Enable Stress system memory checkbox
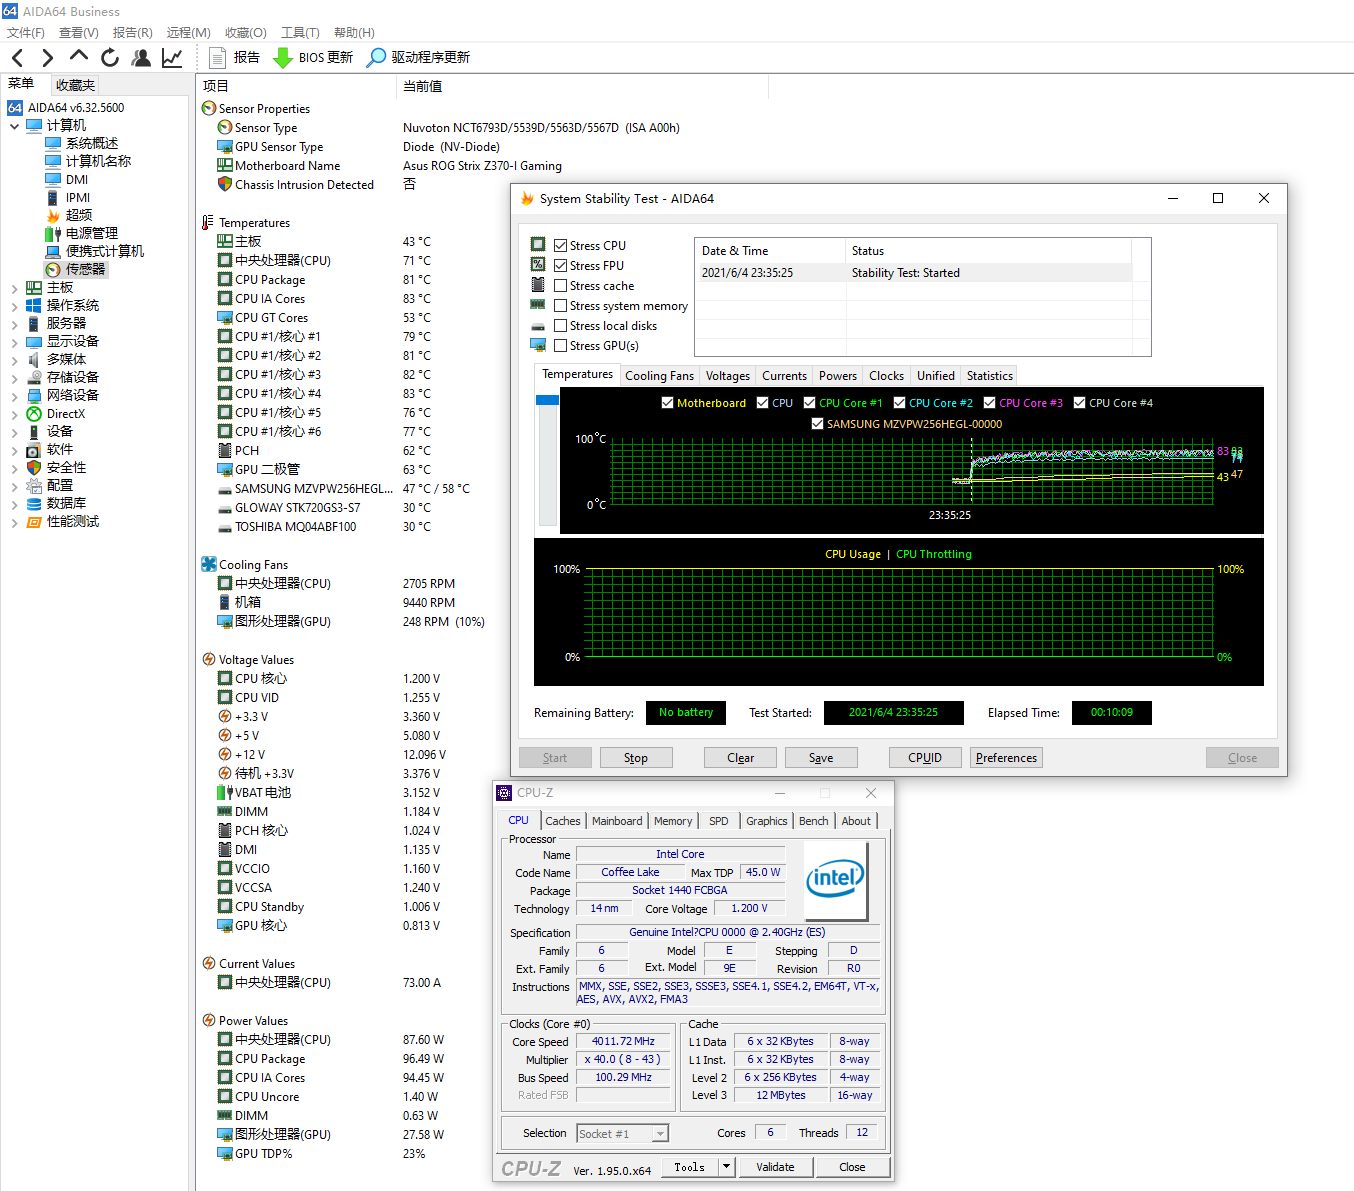 coord(561,305)
